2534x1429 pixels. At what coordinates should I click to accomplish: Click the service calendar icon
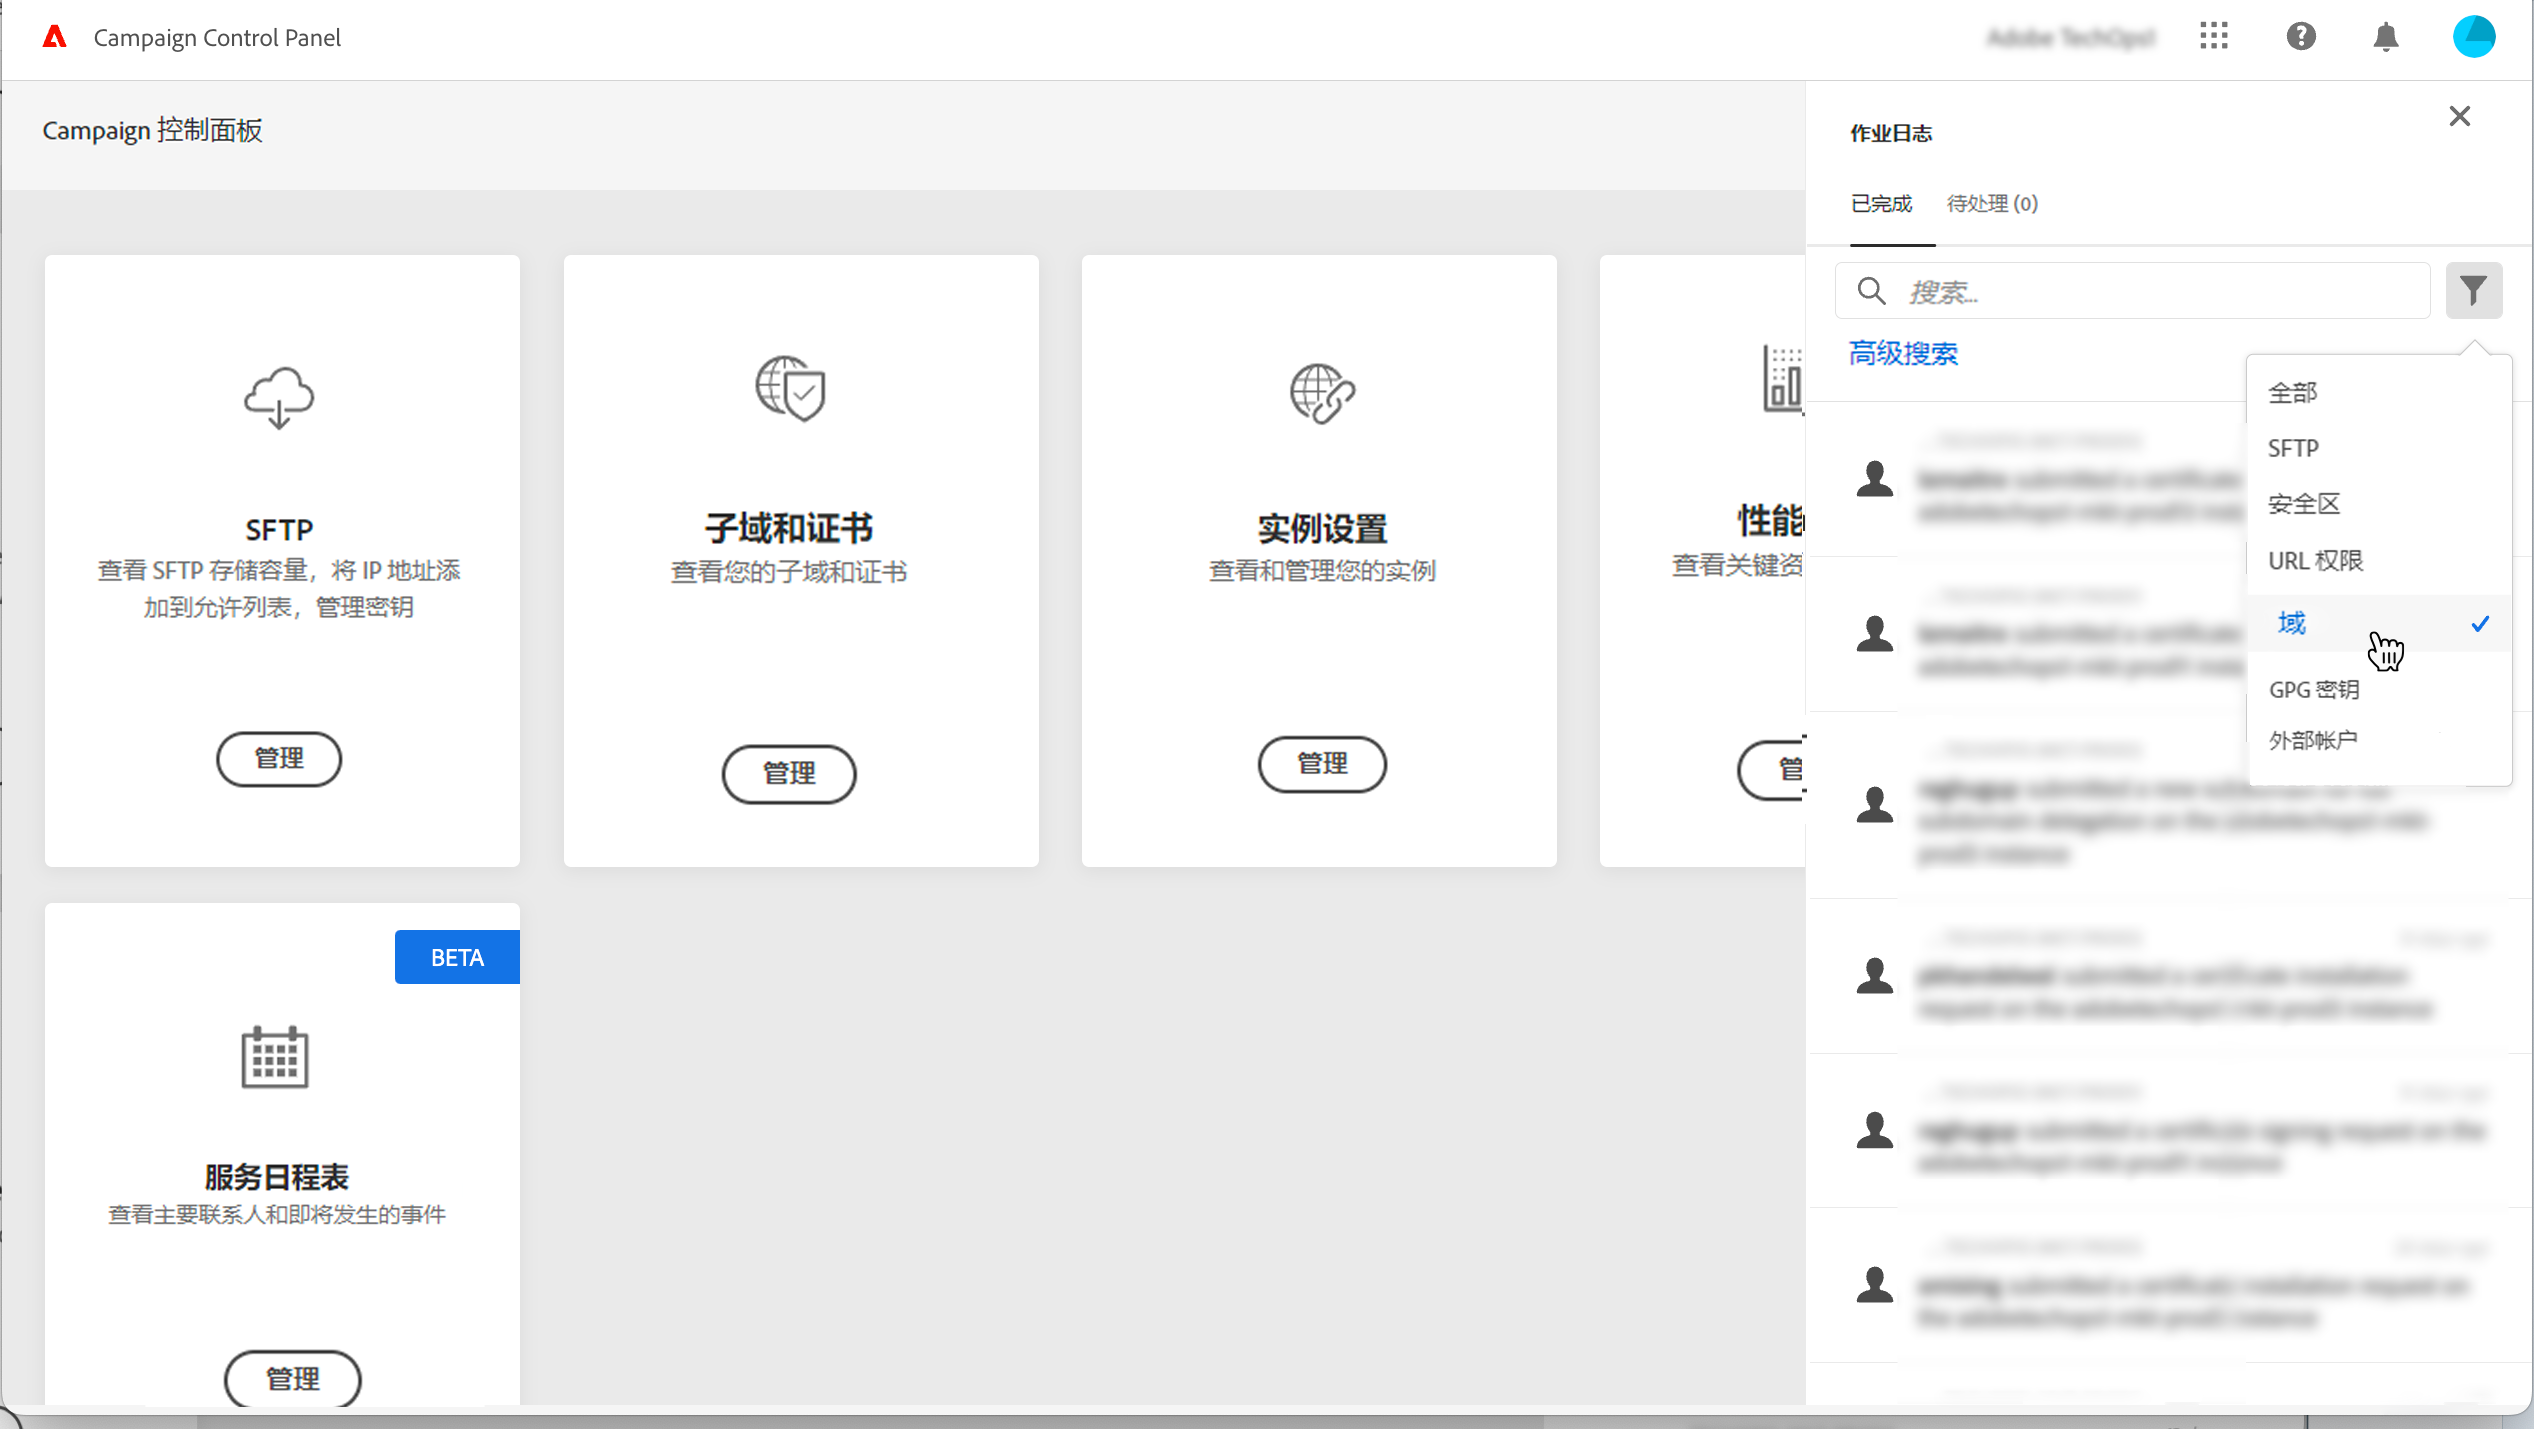point(275,1057)
